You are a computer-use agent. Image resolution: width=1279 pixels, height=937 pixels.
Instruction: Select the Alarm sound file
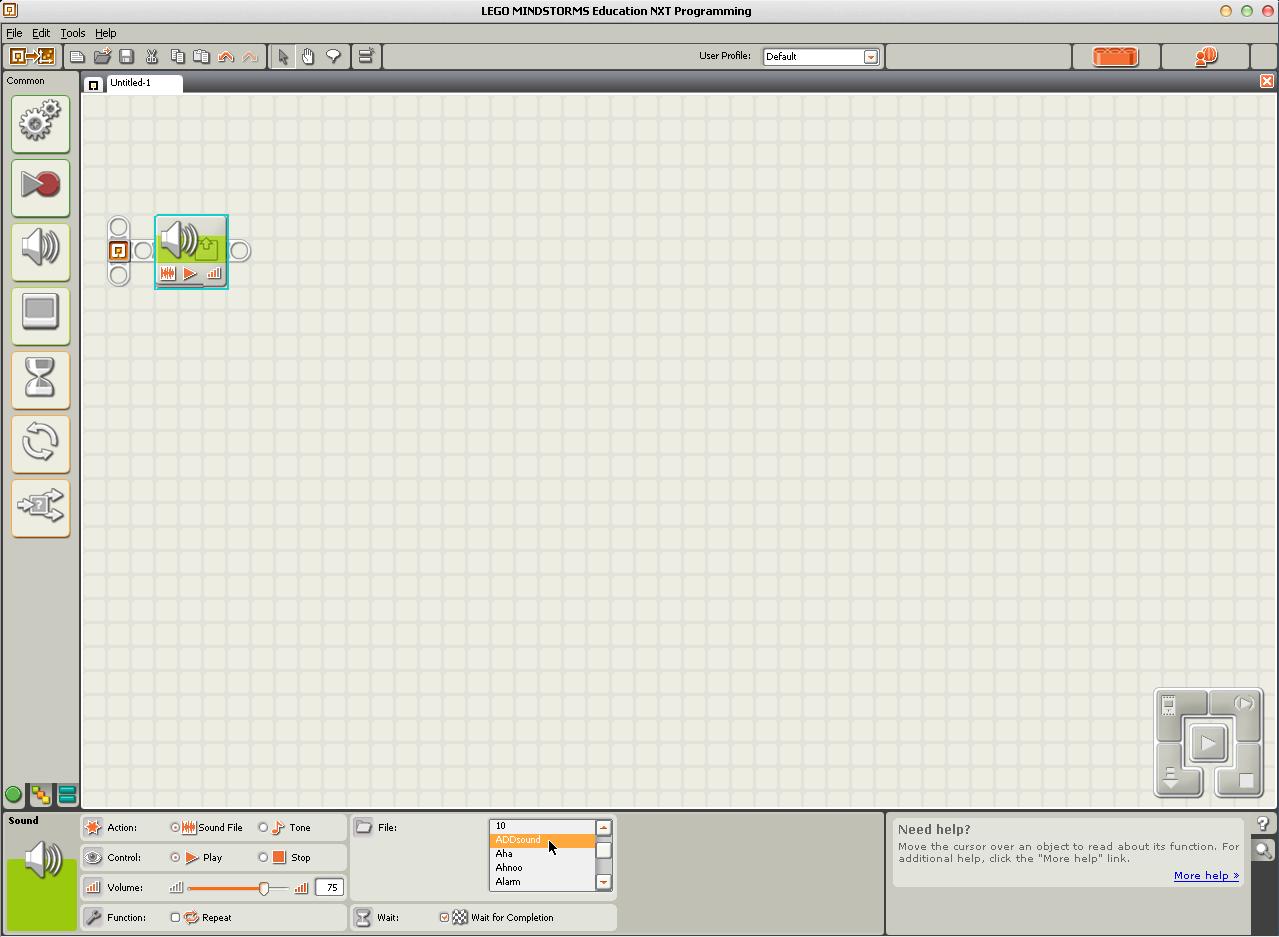coord(542,883)
